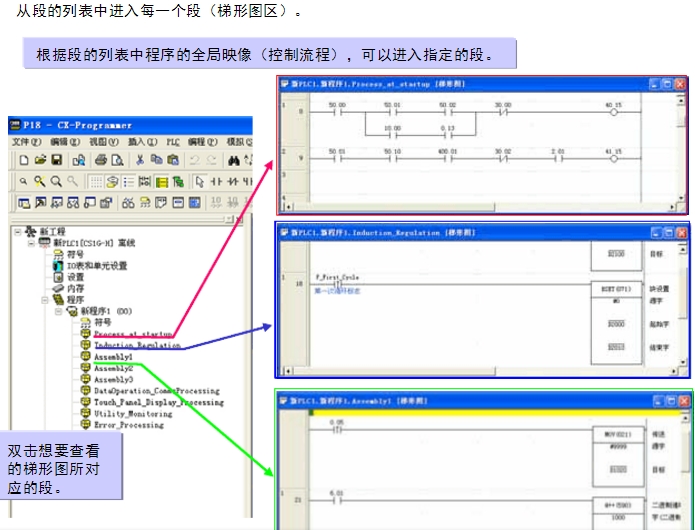Collapse the 新工程 root tree node
This screenshot has height=530, width=695.
[x=17, y=231]
